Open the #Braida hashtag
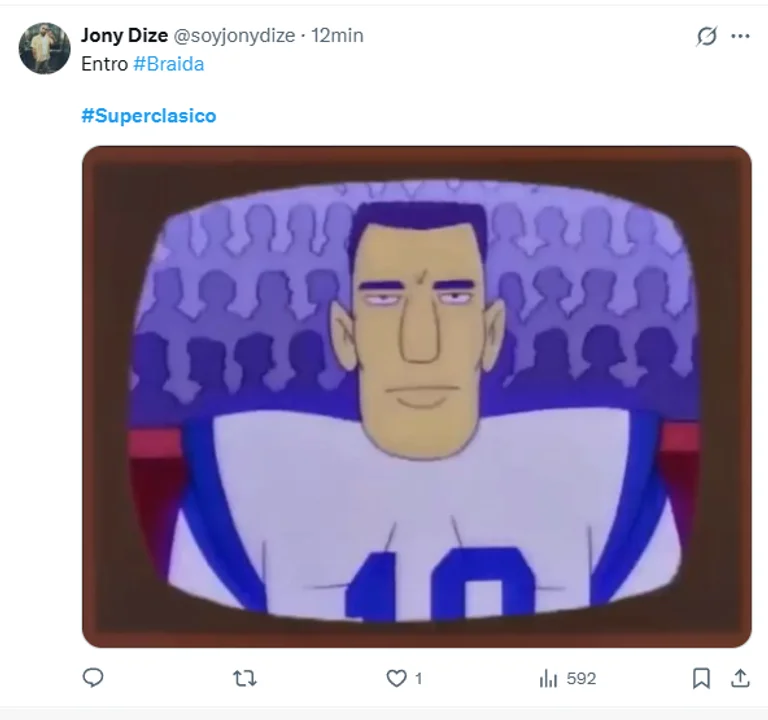The image size is (768, 720). click(x=168, y=63)
